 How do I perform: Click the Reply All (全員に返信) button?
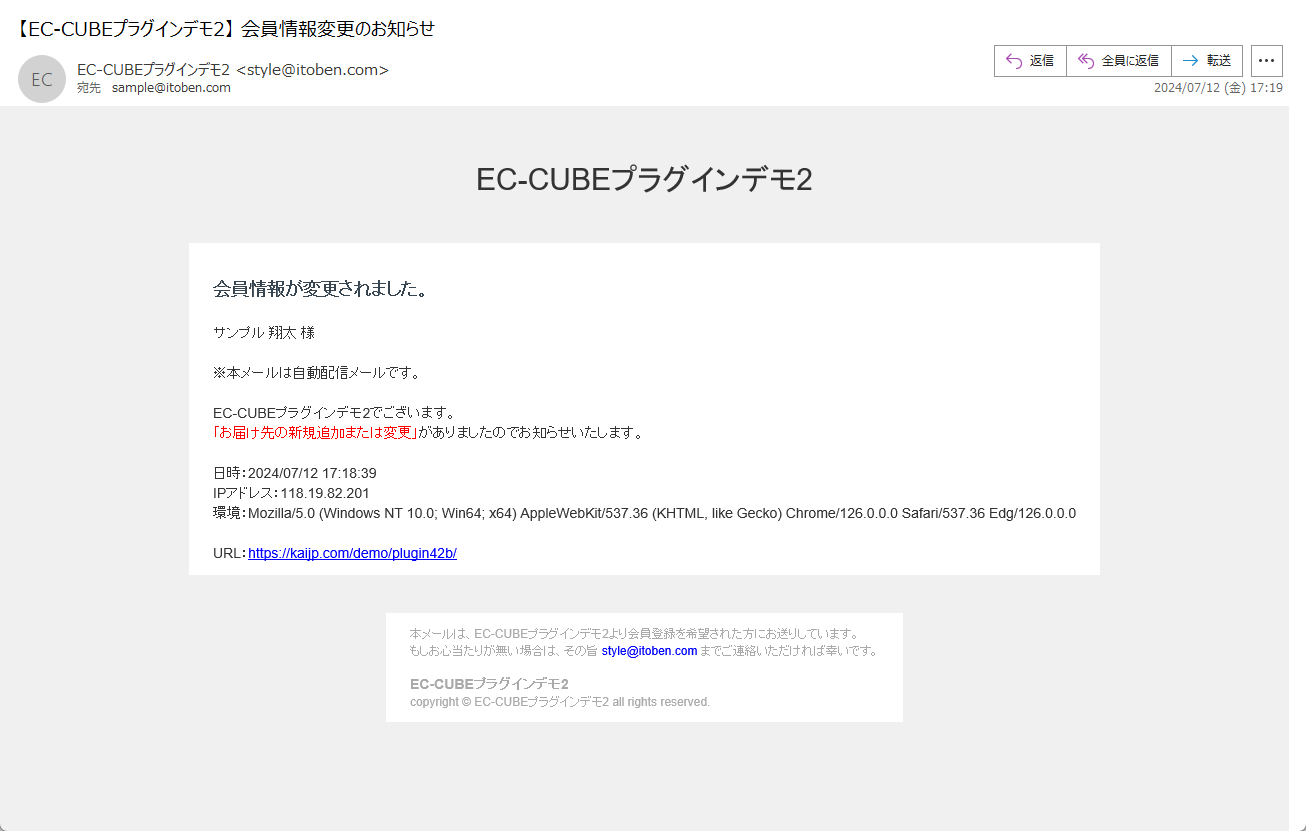pos(1119,61)
